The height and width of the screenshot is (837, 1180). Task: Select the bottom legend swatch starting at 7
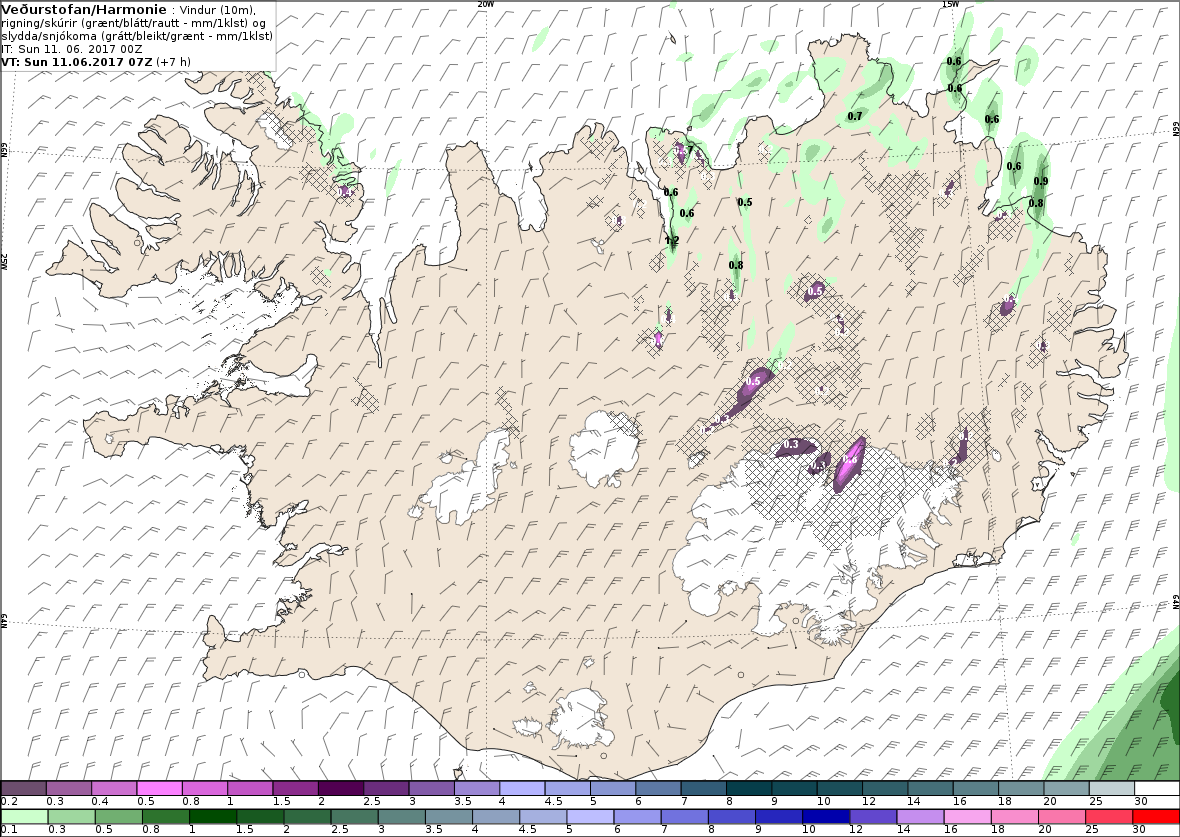pyautogui.click(x=685, y=817)
